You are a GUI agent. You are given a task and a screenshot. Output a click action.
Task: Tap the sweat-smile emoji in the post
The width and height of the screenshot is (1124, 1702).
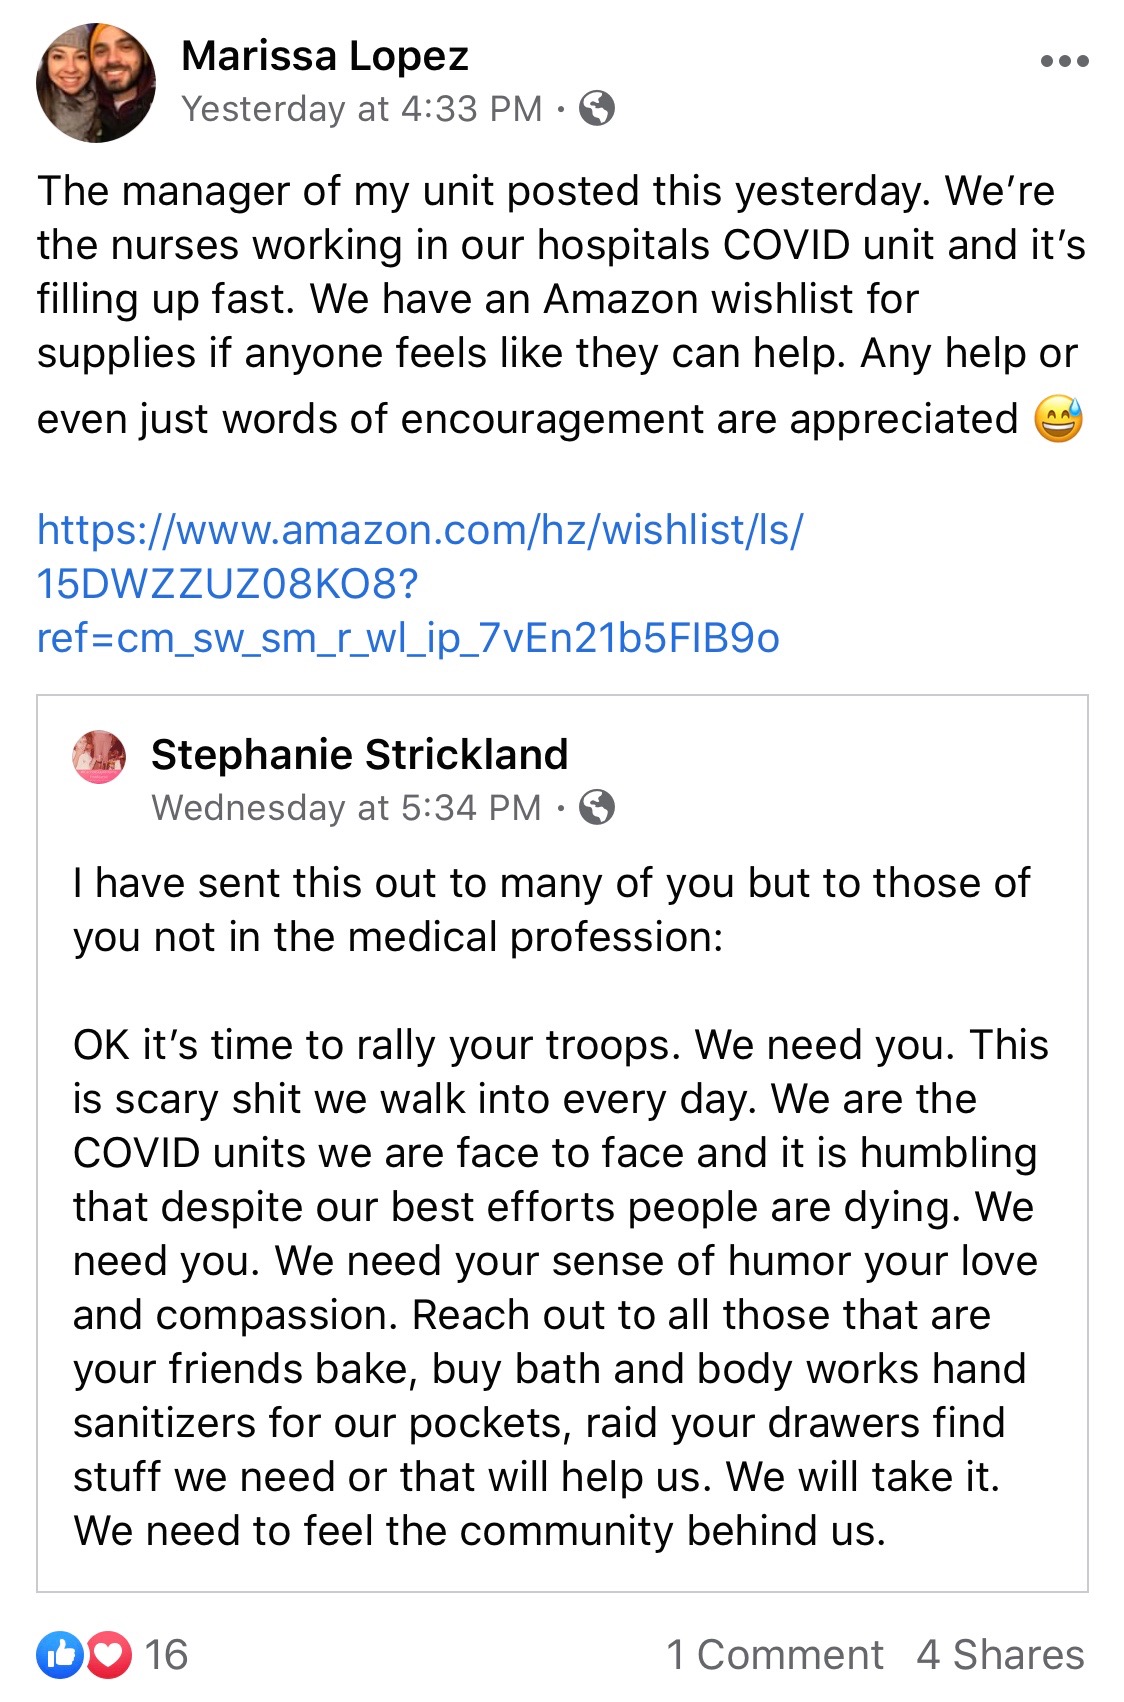click(x=1058, y=419)
